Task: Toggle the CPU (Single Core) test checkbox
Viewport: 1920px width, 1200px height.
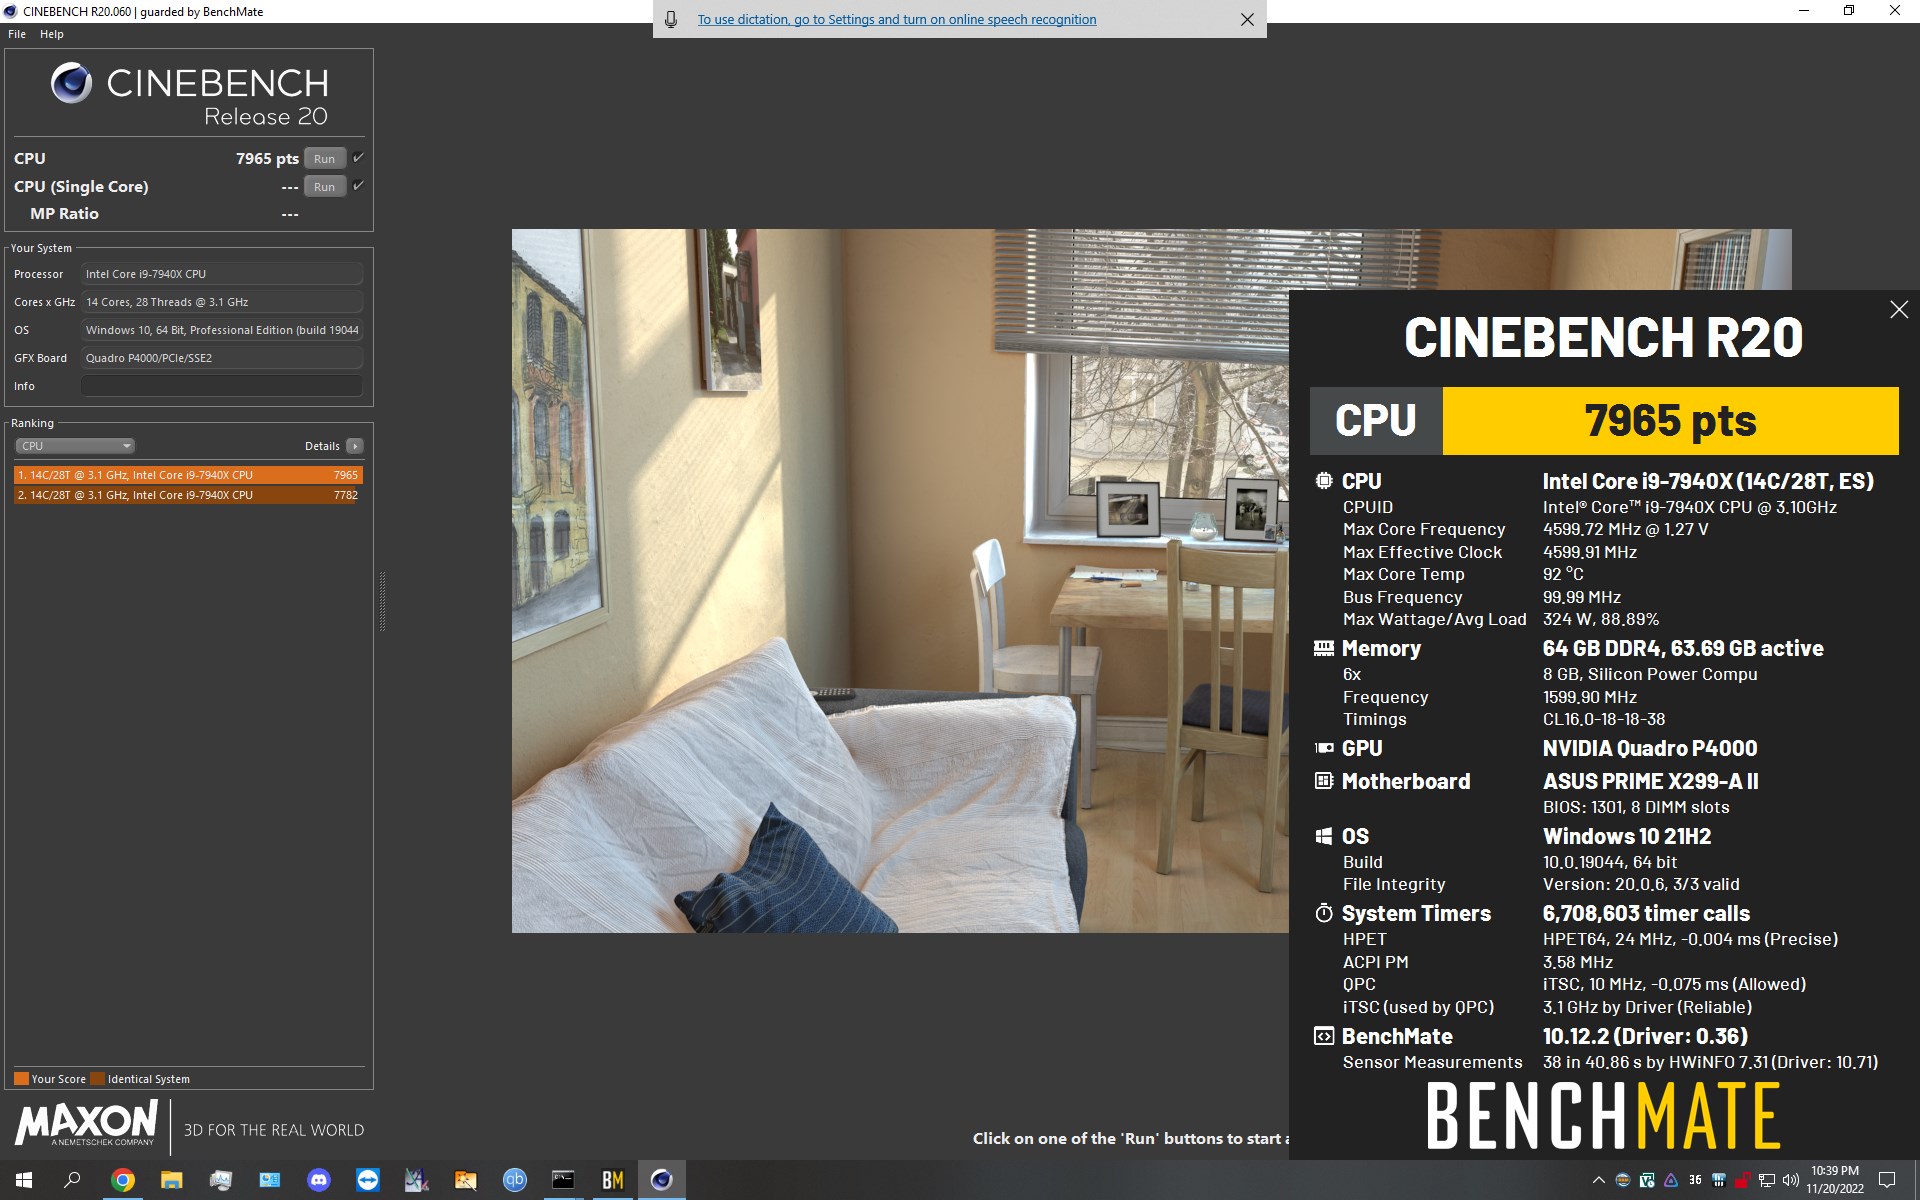Action: pos(358,185)
